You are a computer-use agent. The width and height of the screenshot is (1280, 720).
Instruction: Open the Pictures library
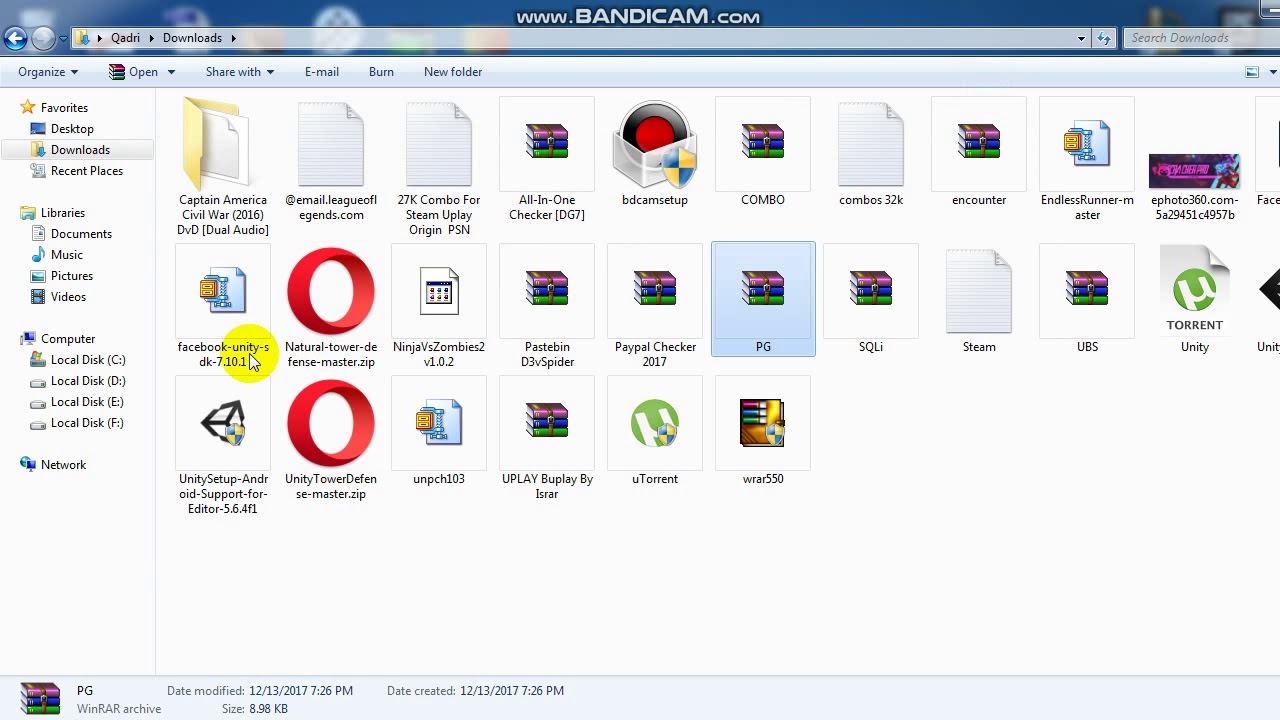(x=72, y=276)
